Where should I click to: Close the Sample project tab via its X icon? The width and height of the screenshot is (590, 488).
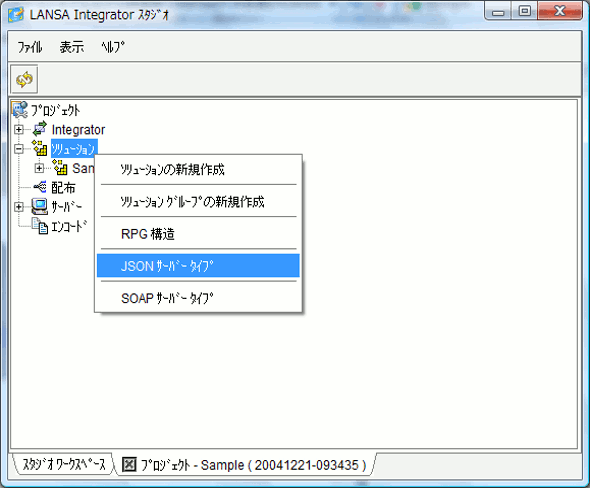129,465
